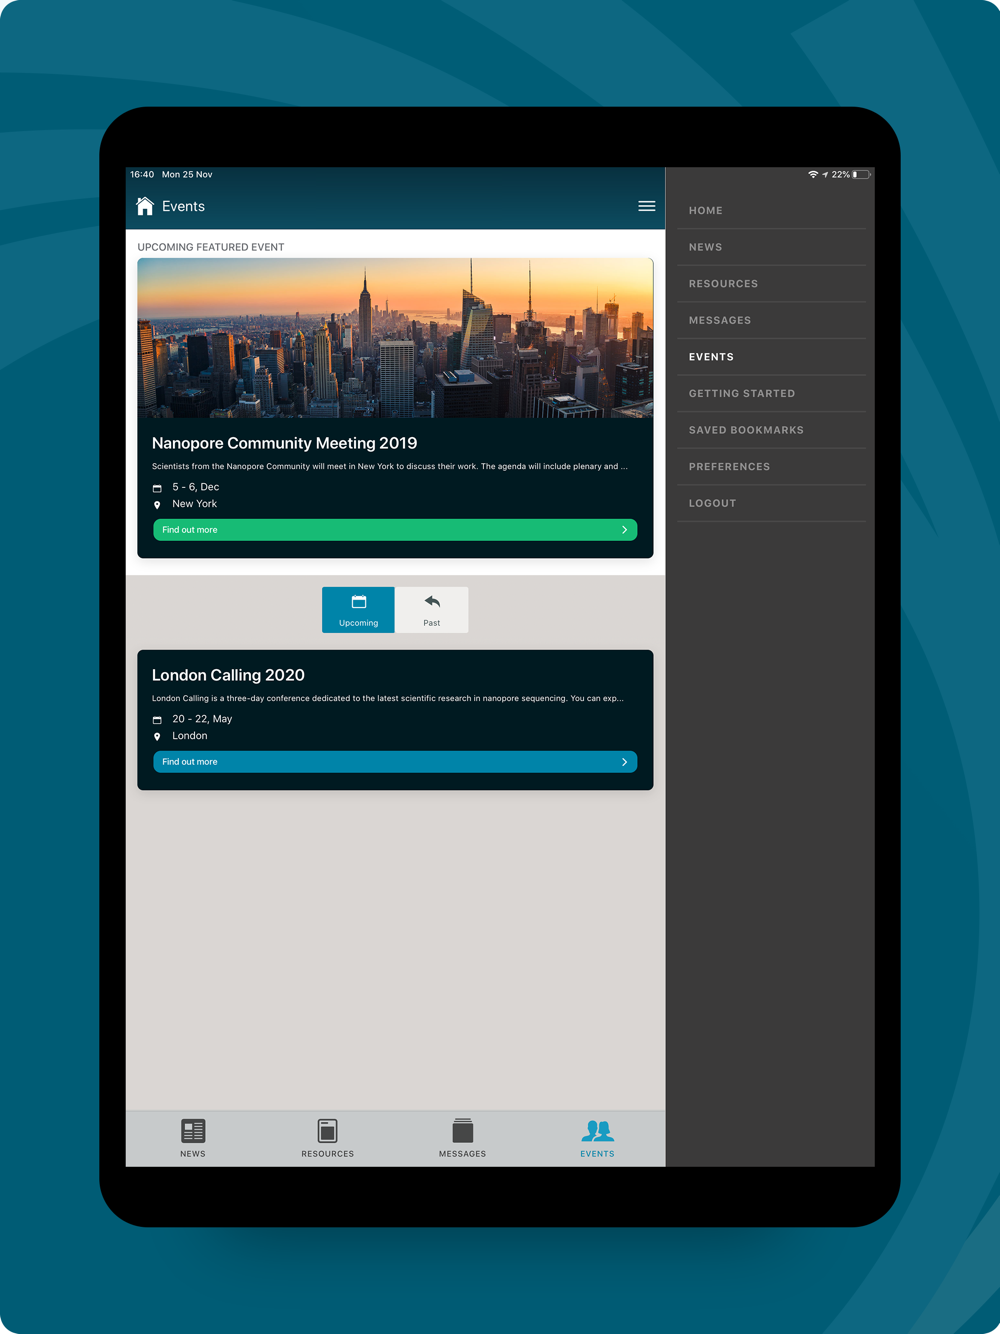
Task: Tap the 5 - 6, Dec date text
Action: [196, 487]
